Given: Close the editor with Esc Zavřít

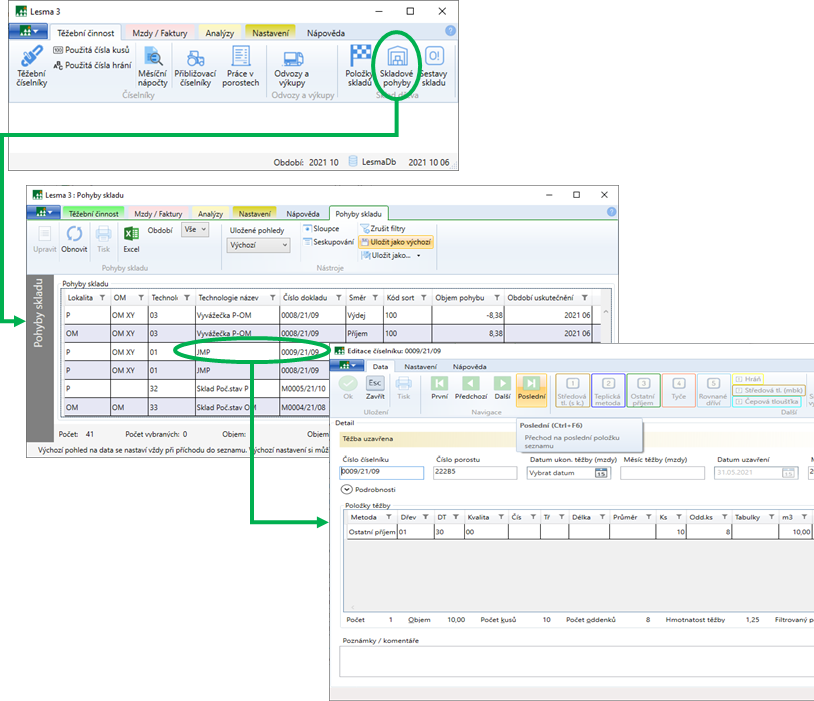Looking at the screenshot, I should pos(375,383).
